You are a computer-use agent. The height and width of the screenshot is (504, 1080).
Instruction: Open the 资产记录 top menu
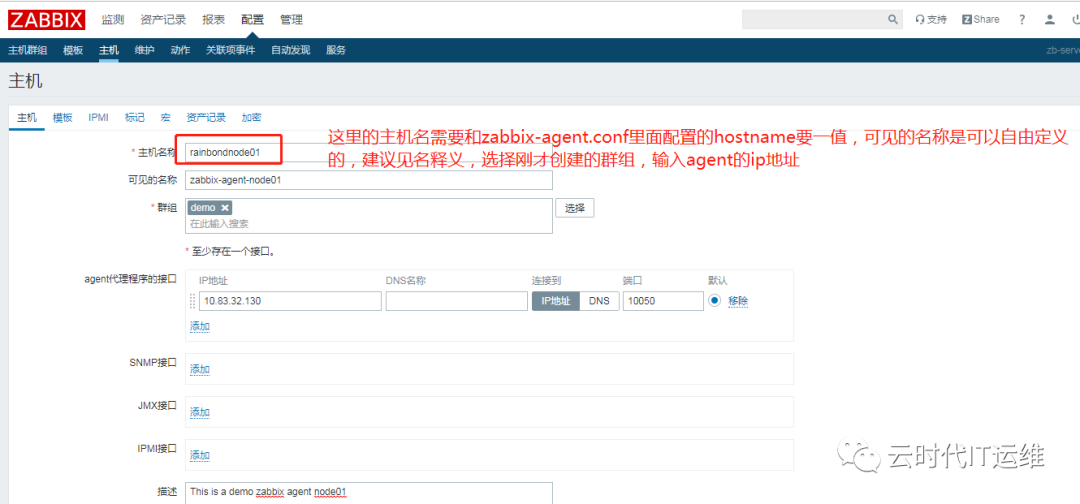(x=163, y=20)
